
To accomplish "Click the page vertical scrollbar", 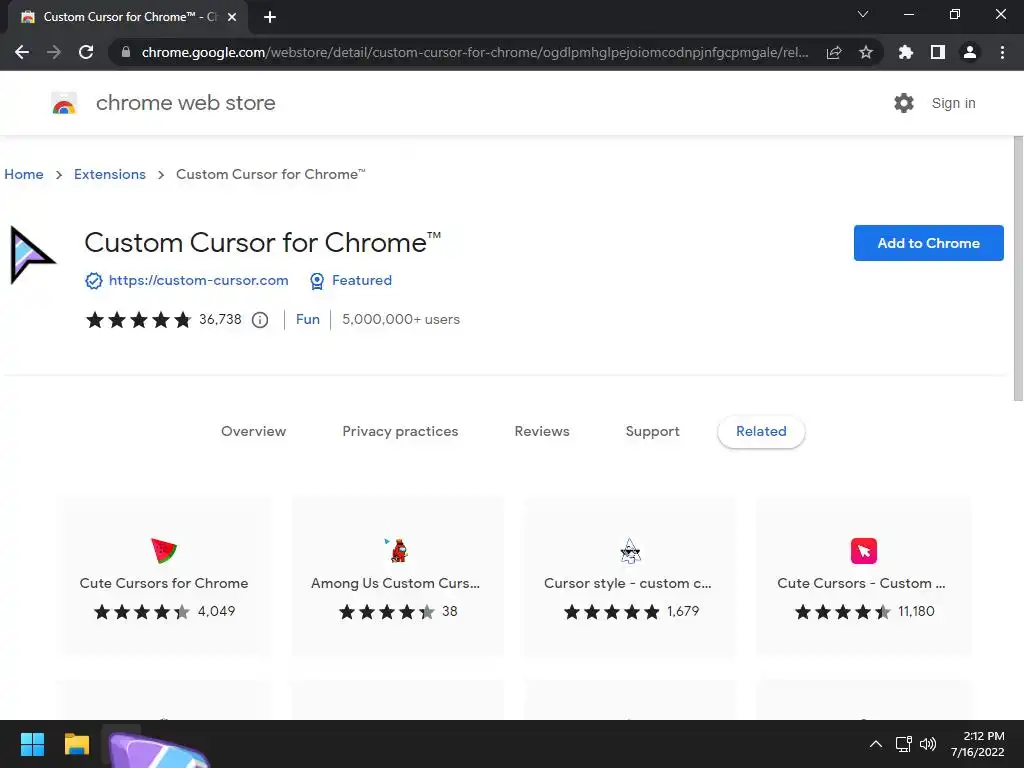I will click(1017, 269).
